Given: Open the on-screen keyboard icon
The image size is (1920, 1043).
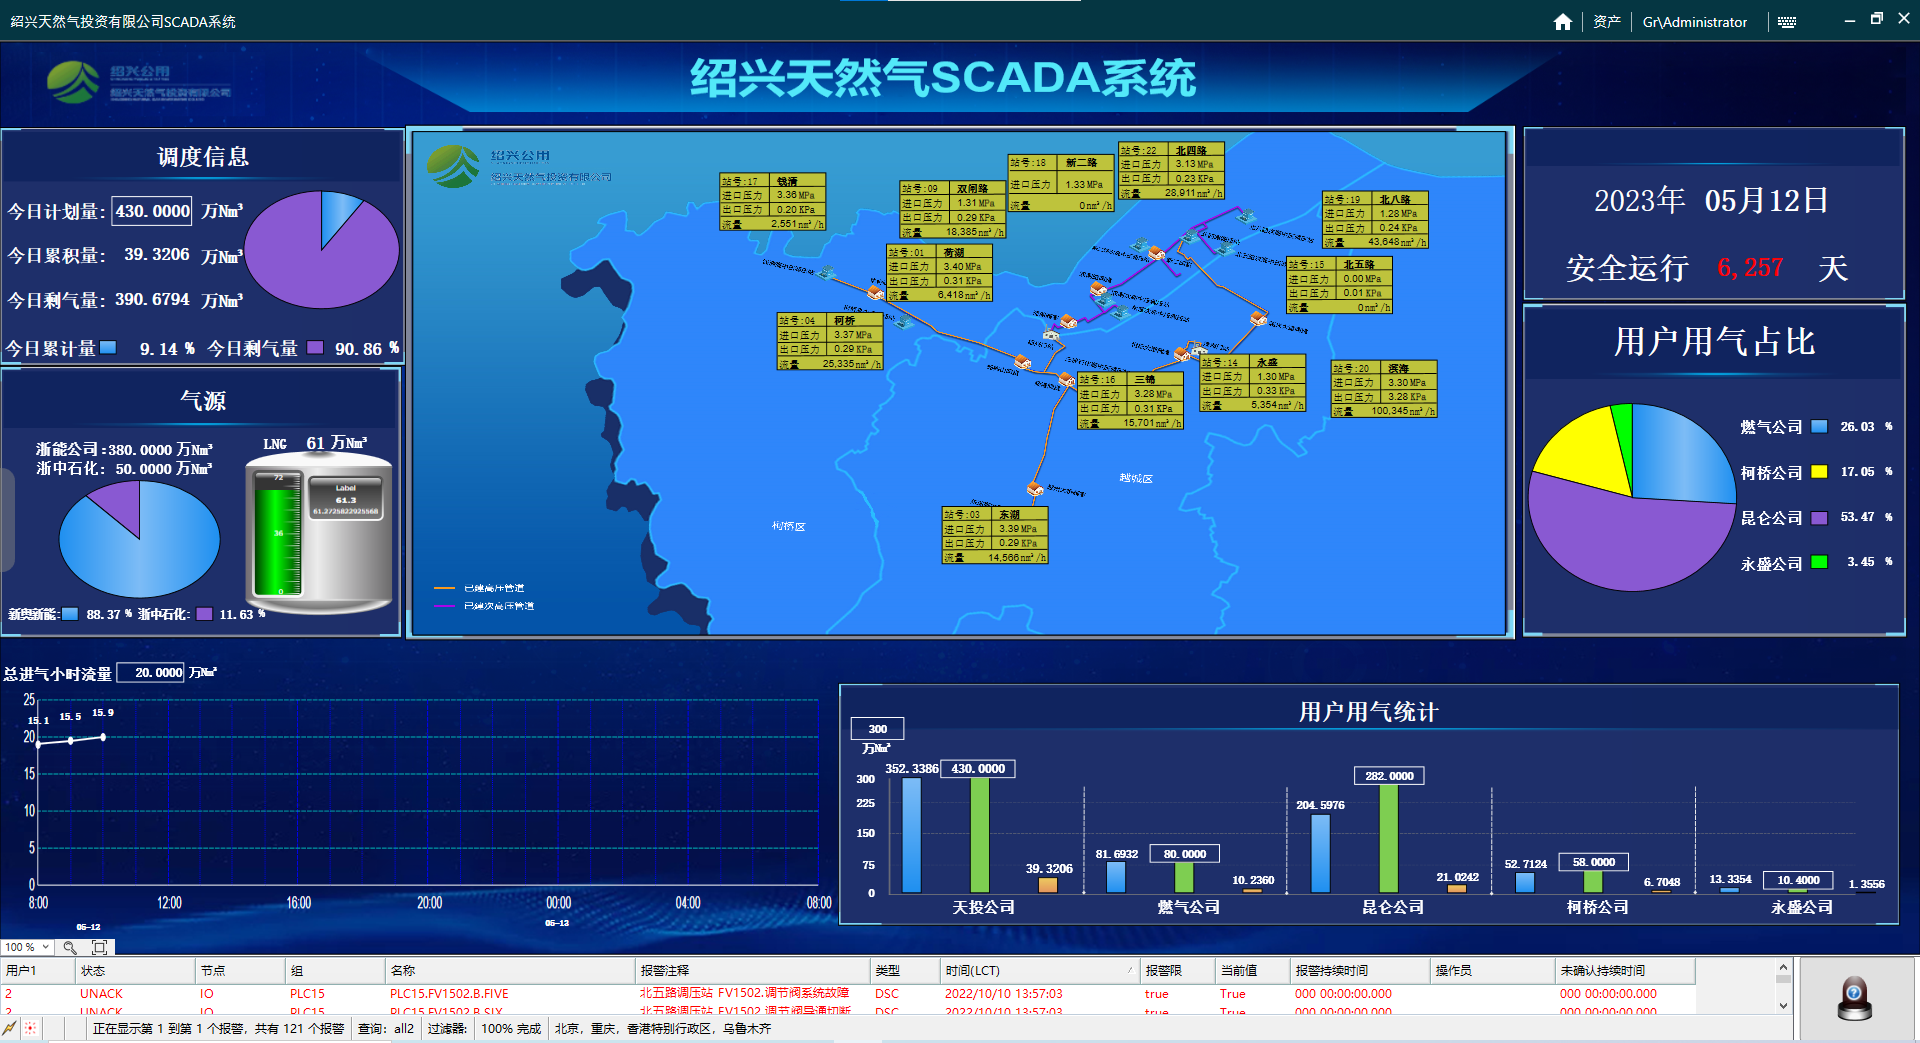Looking at the screenshot, I should click(1787, 22).
